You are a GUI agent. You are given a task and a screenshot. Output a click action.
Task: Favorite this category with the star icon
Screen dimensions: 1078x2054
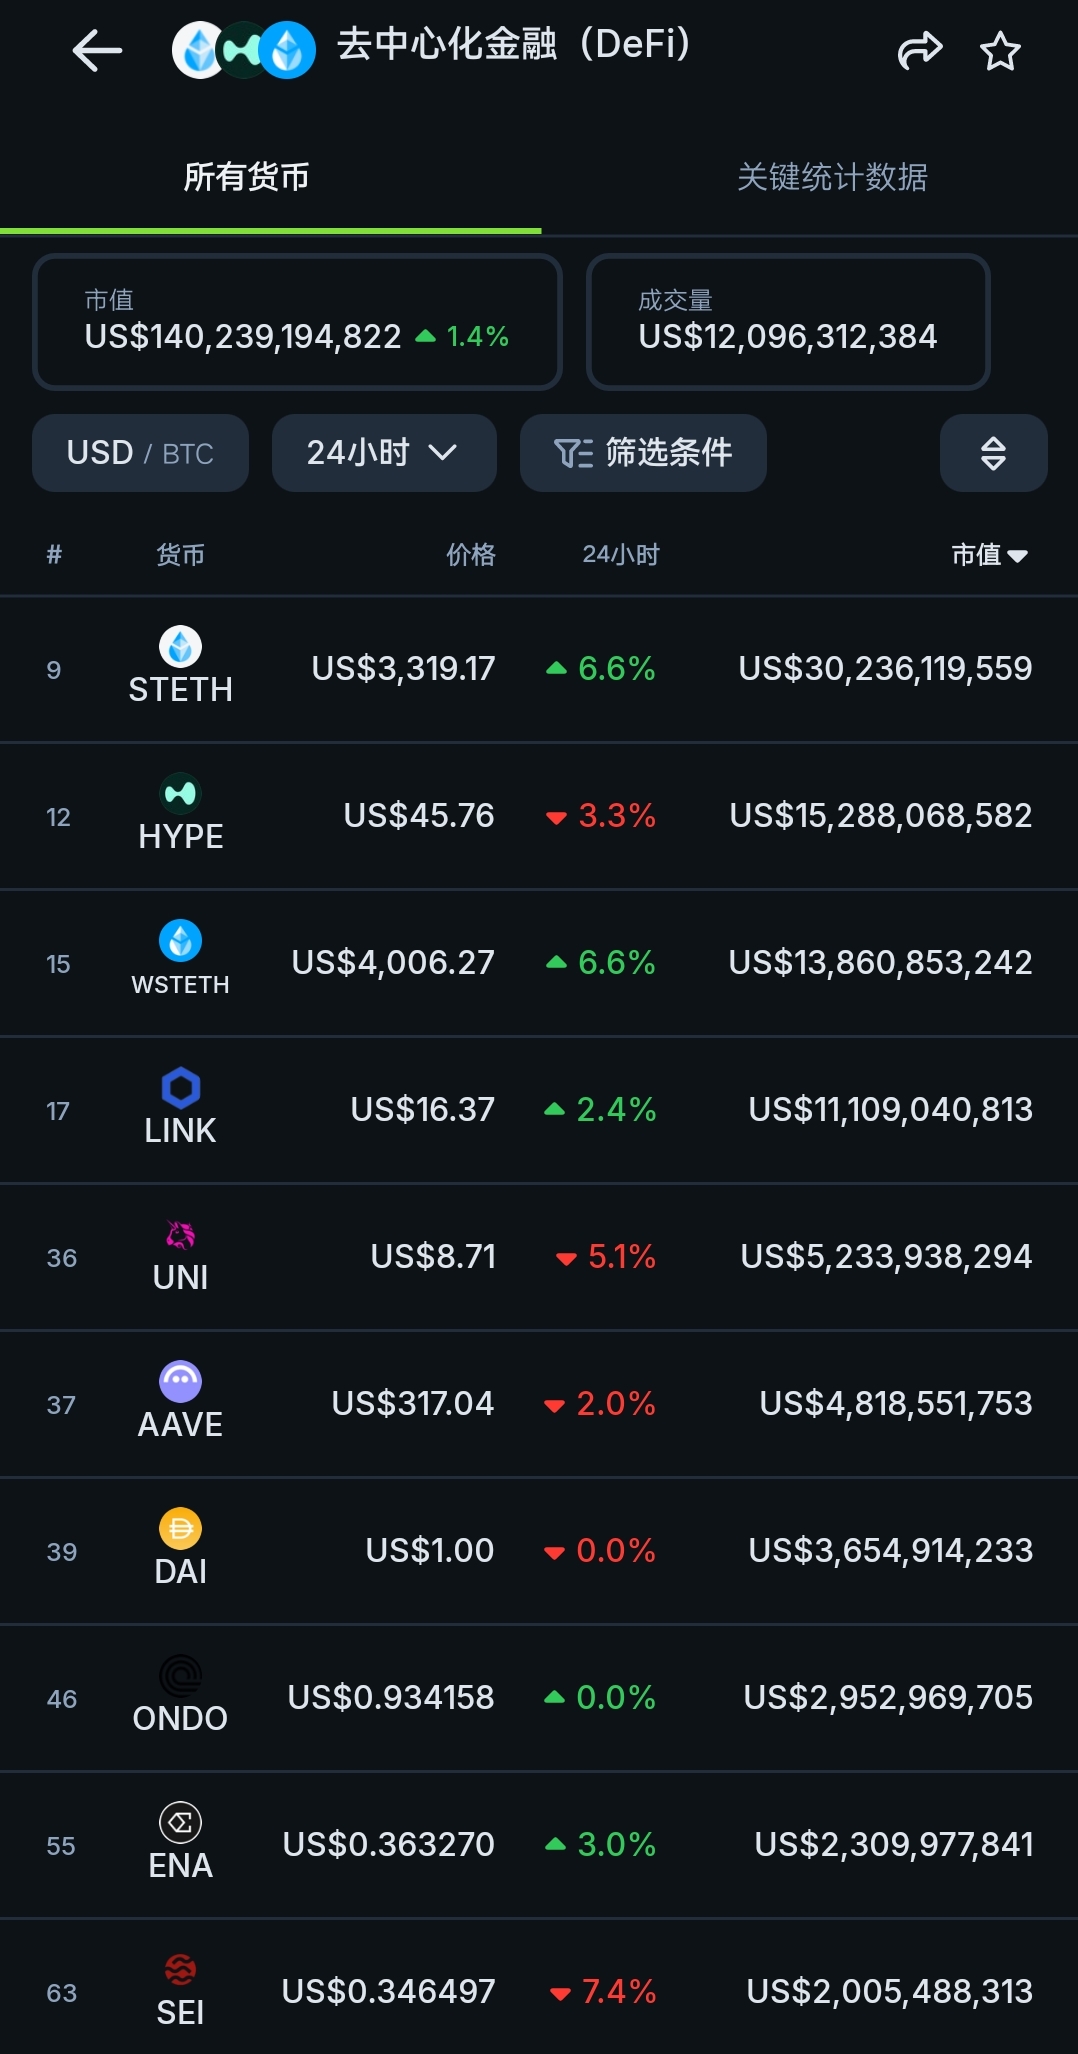(1000, 51)
